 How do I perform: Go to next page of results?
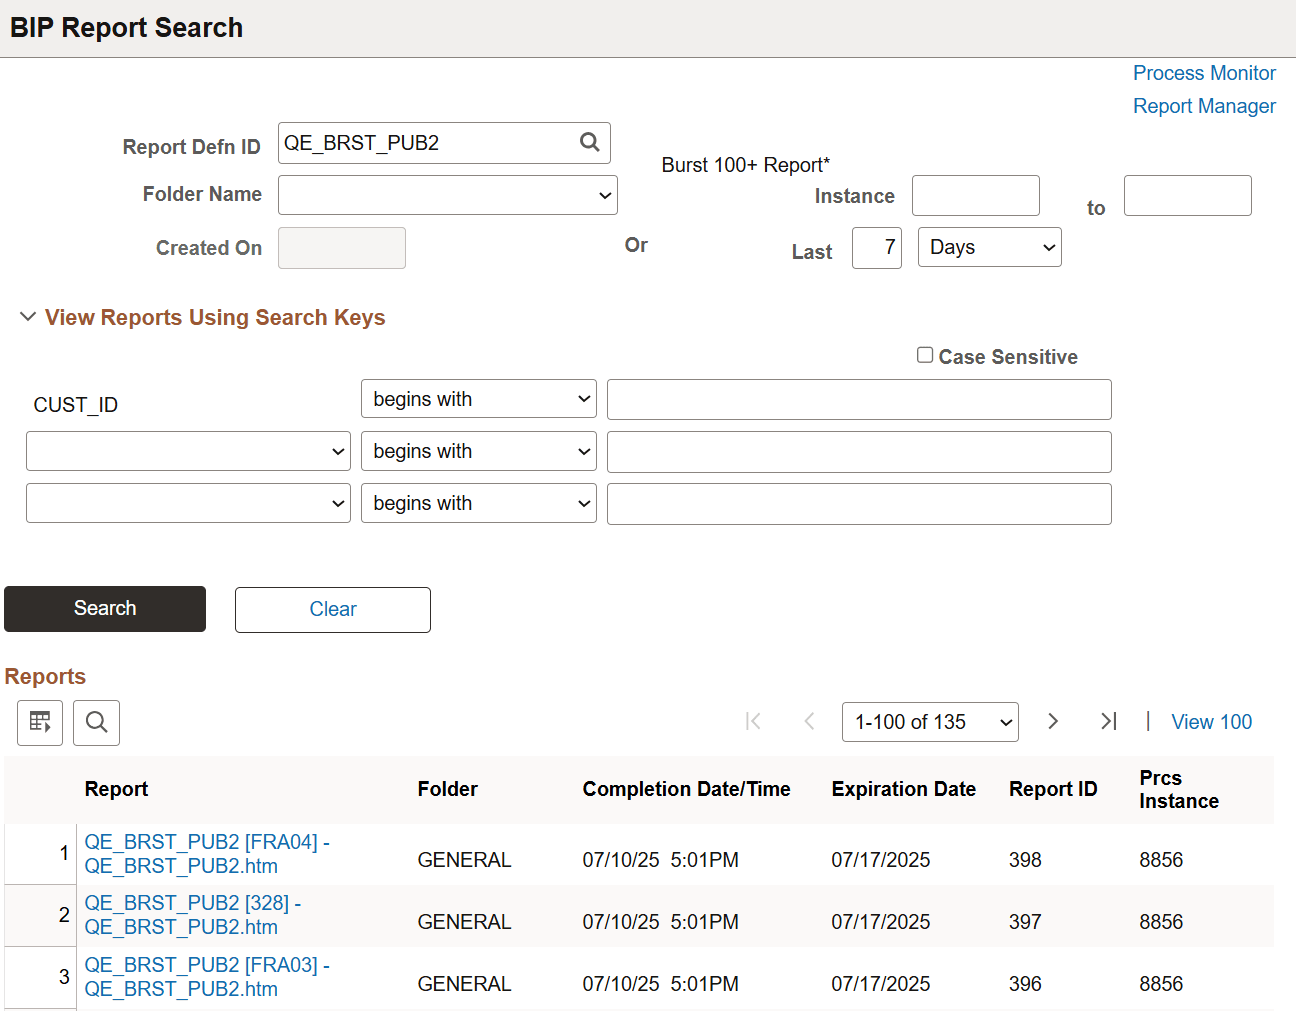pos(1052,721)
